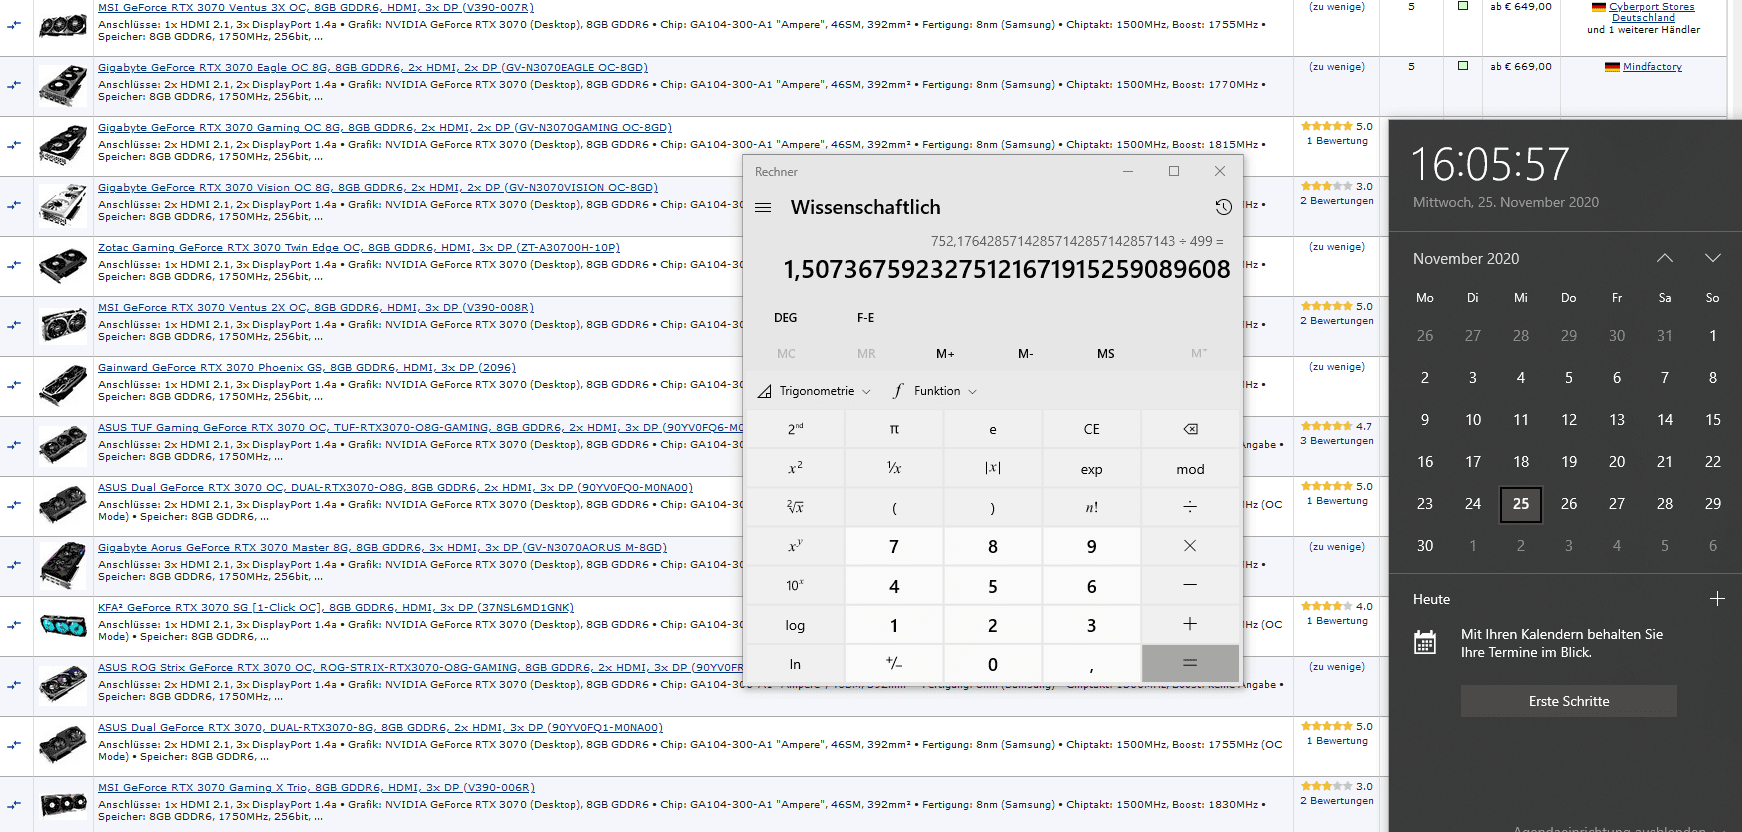Click the divide operator button

[1190, 507]
